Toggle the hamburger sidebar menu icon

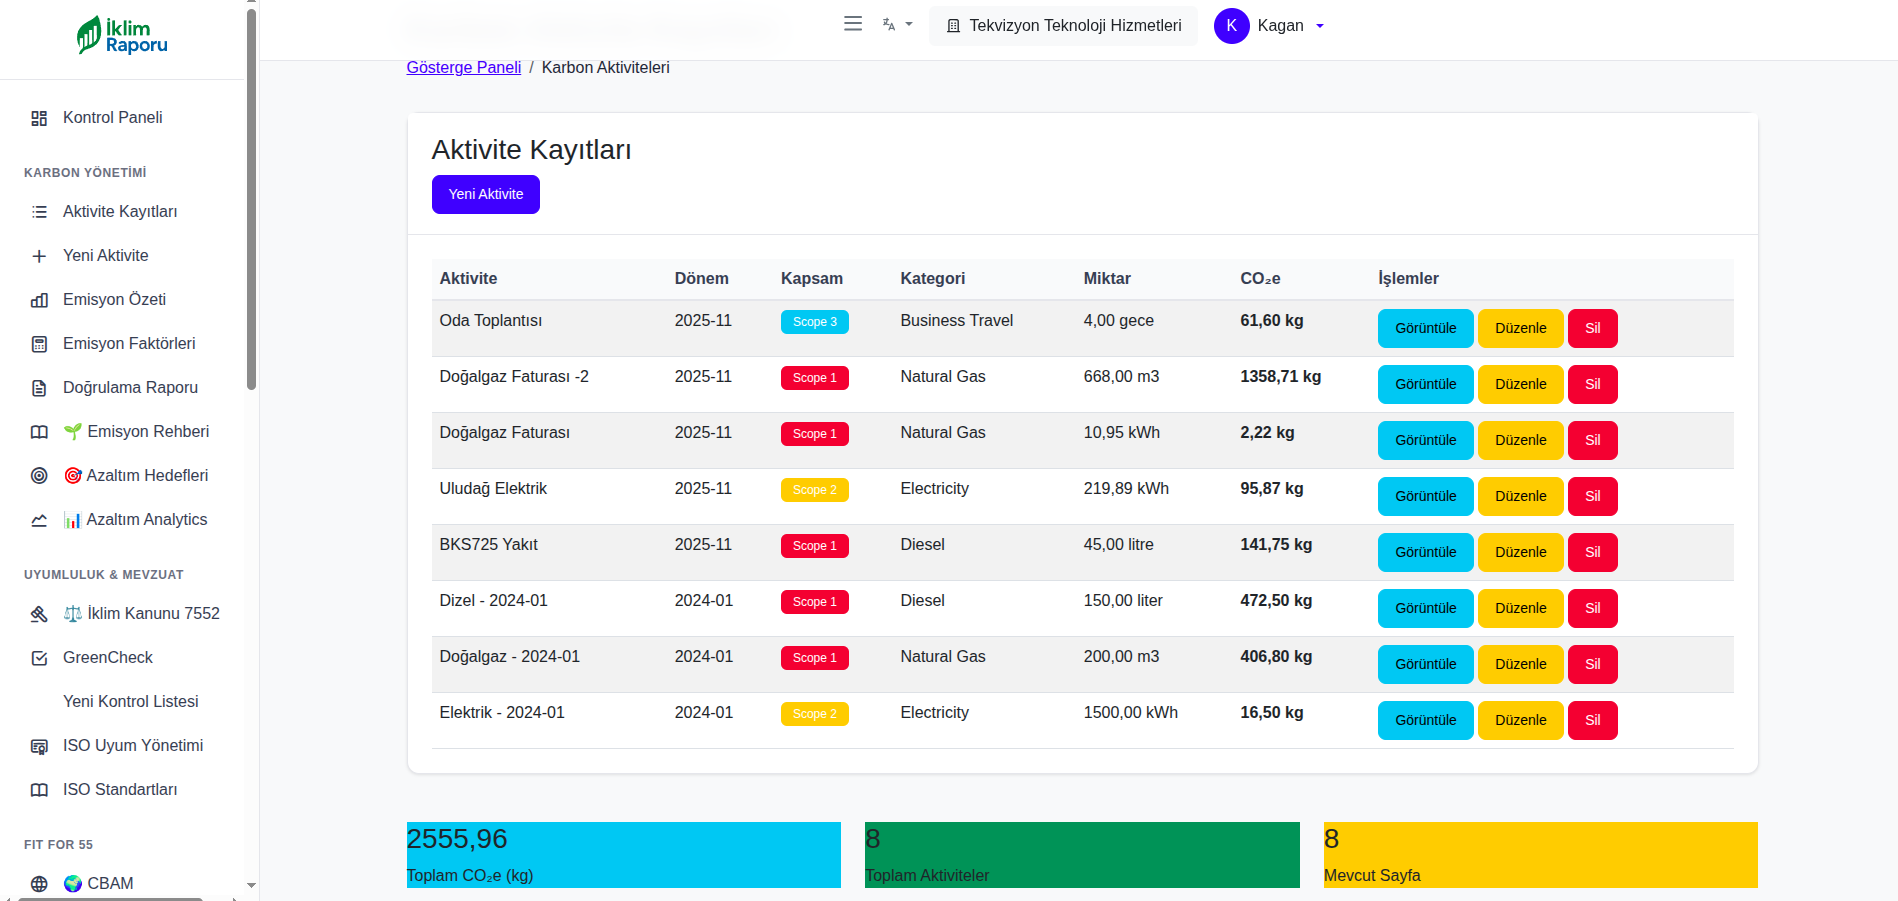tap(852, 24)
